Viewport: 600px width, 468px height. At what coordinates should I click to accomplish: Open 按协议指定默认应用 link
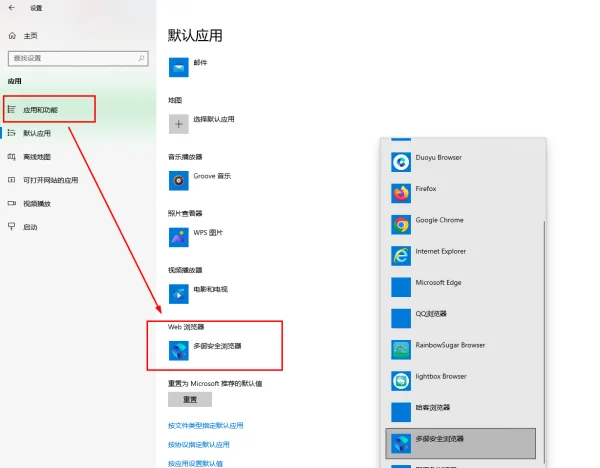(x=199, y=445)
